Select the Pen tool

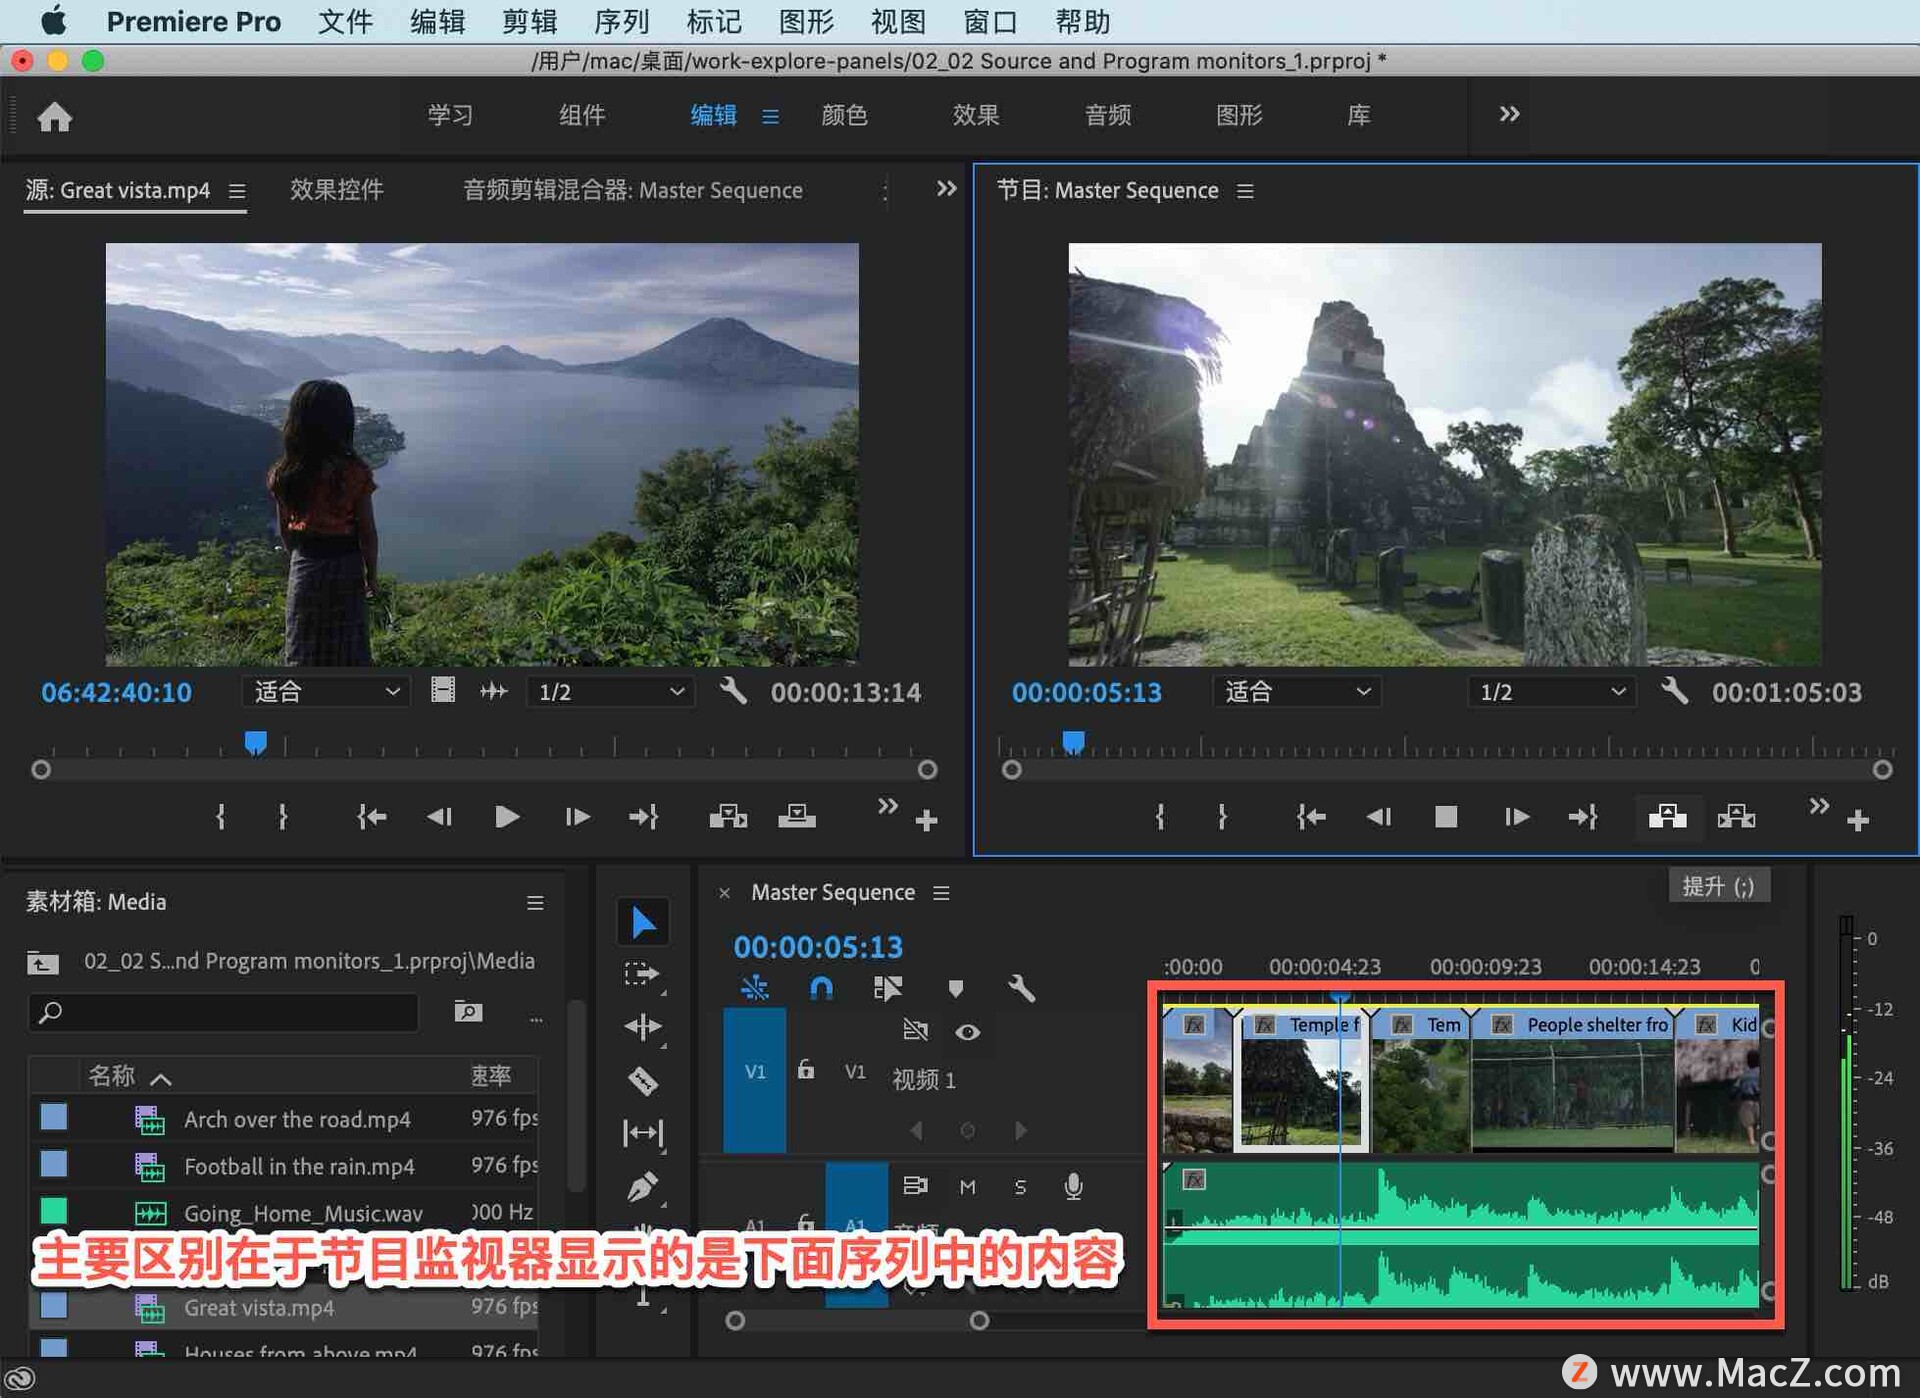tap(643, 1186)
